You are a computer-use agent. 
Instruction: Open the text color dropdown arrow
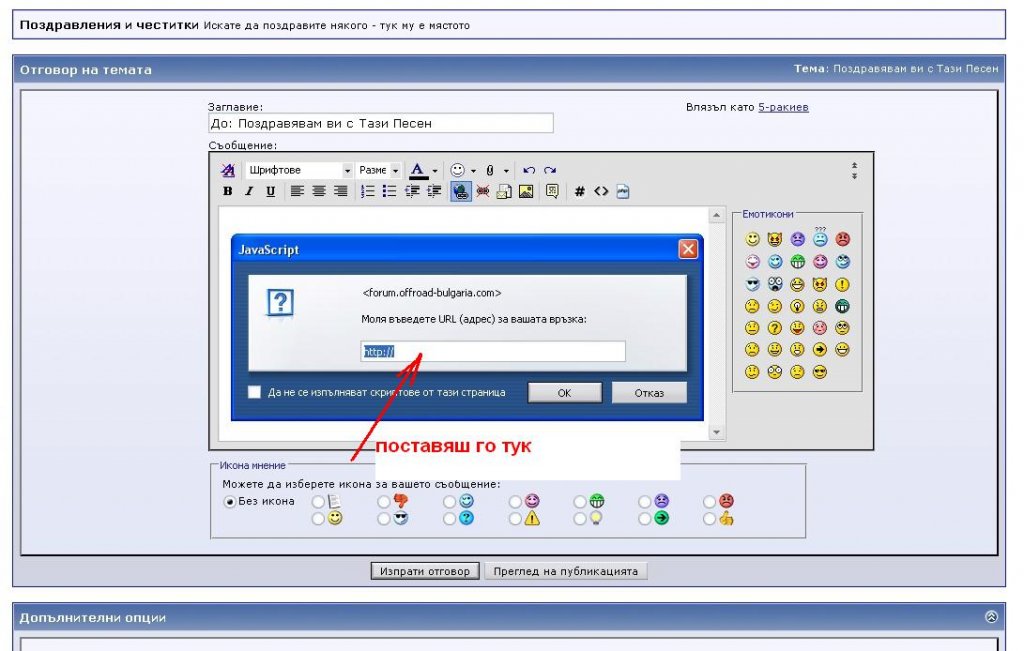coord(435,171)
